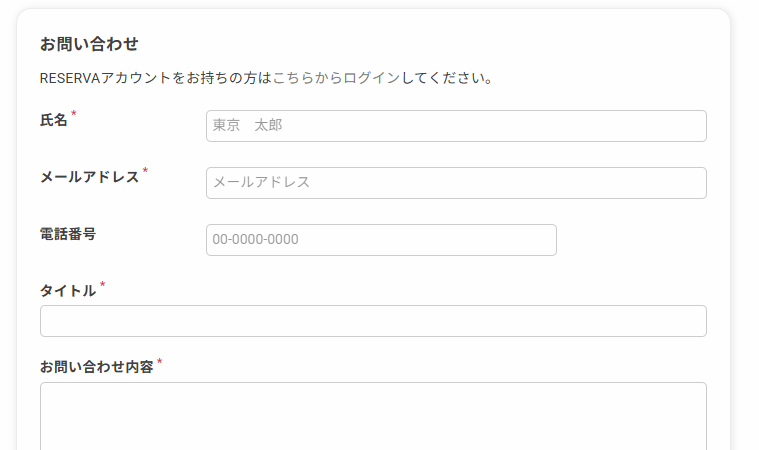Click the タイトル field label
The width and height of the screenshot is (759, 450).
point(68,291)
